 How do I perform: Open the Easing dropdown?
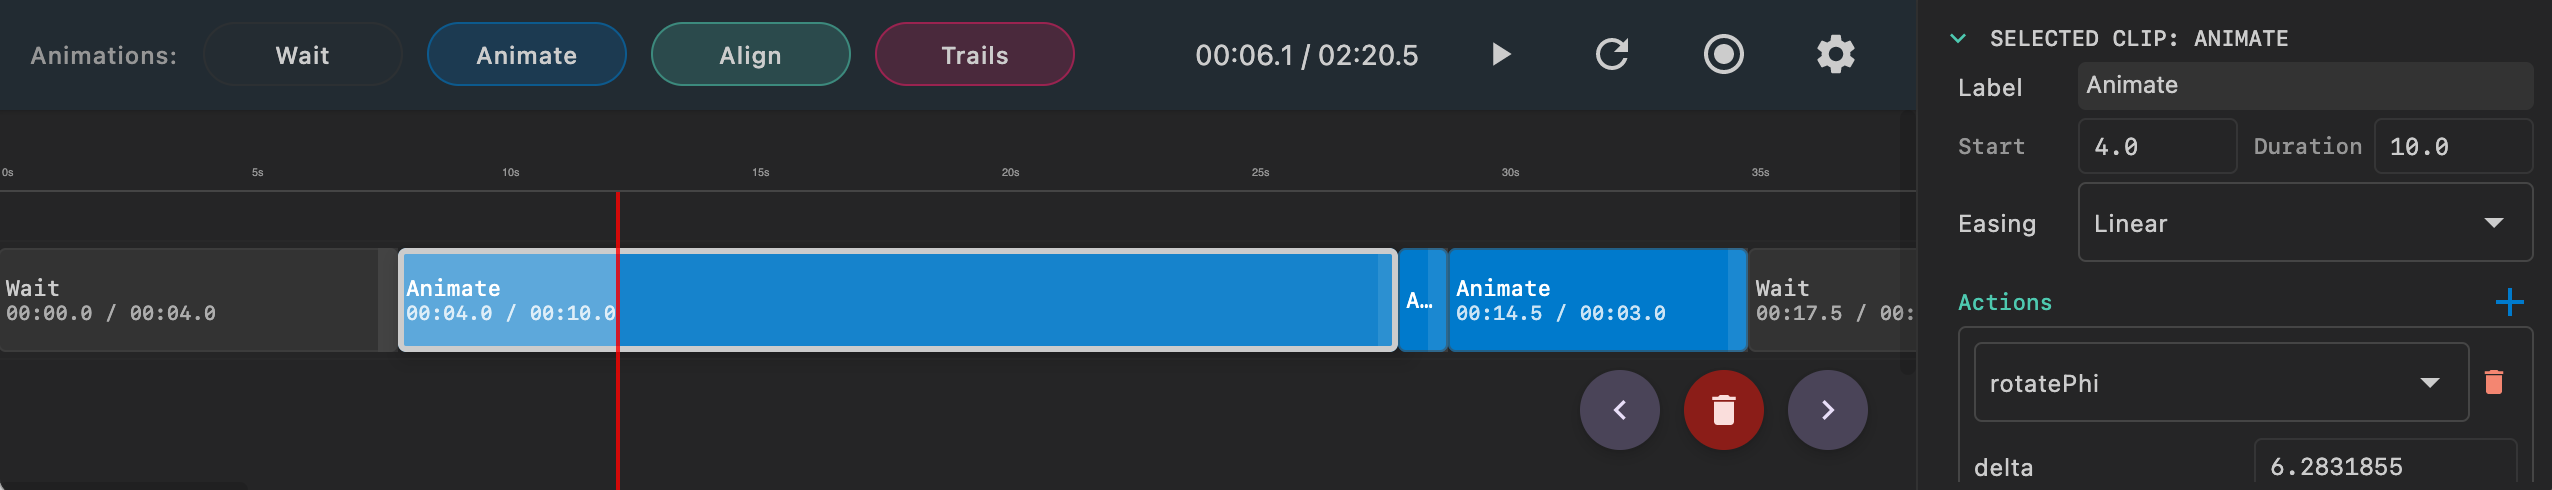tap(2304, 223)
